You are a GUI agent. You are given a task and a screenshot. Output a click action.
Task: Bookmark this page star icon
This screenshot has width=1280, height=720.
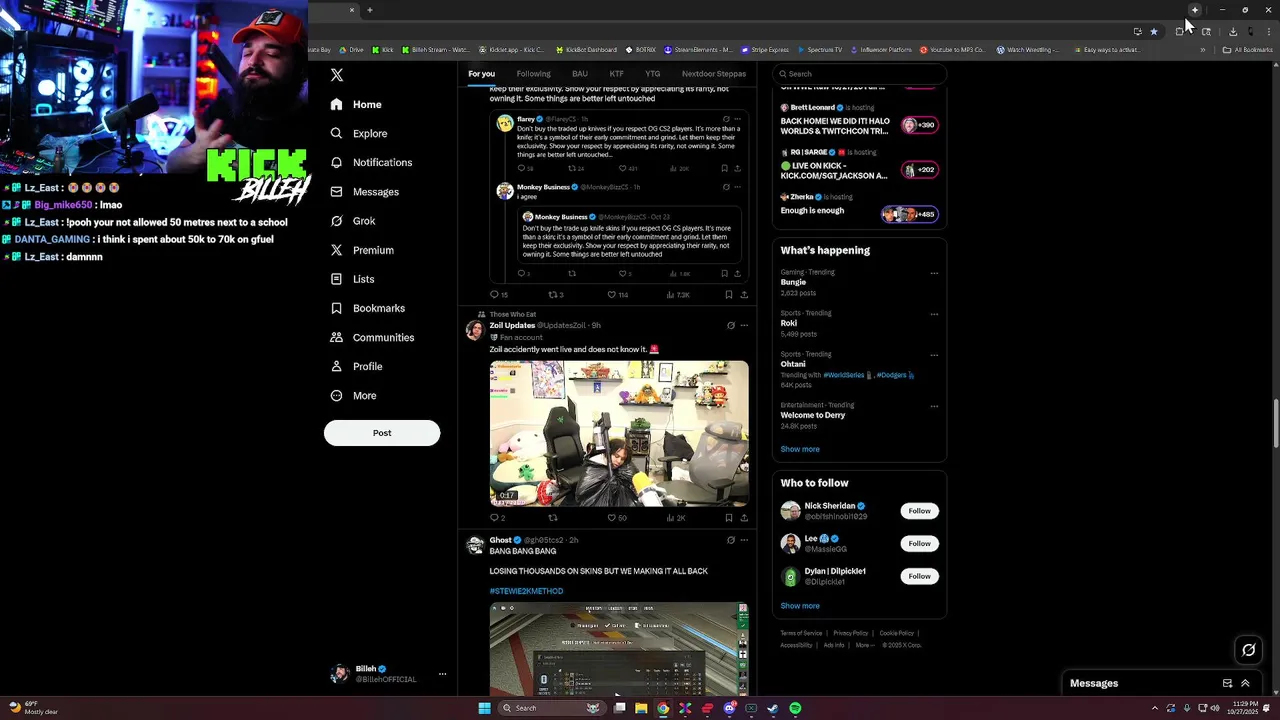1154,31
